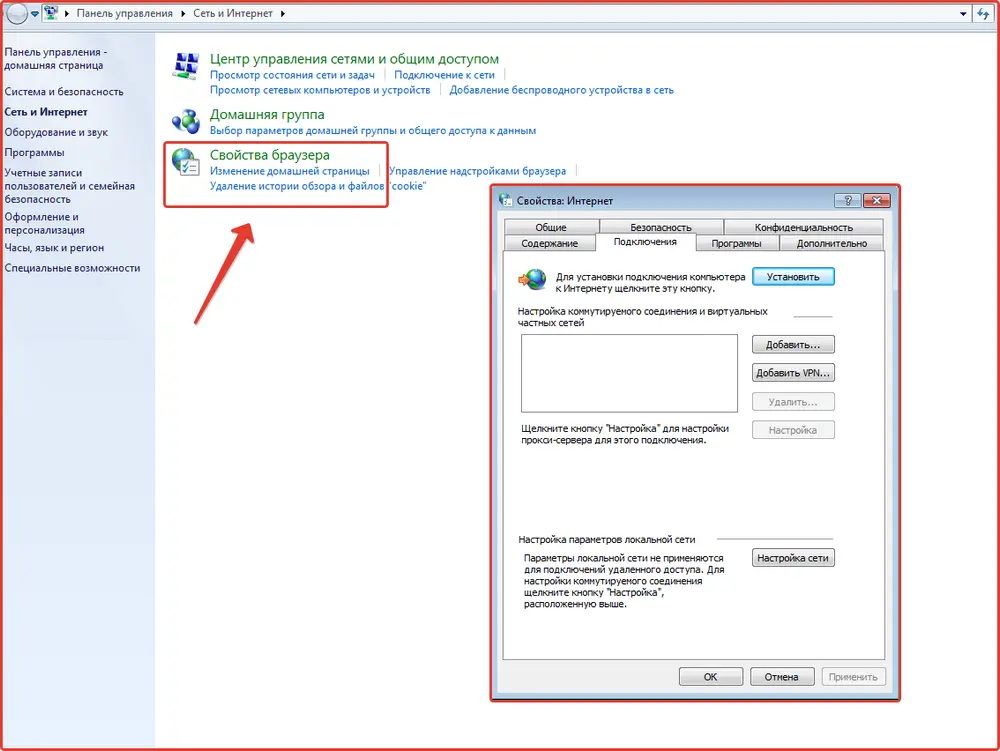Click the Homegroup (Домашняя группа) icon
Screen dimensions: 1000x751
coord(186,122)
